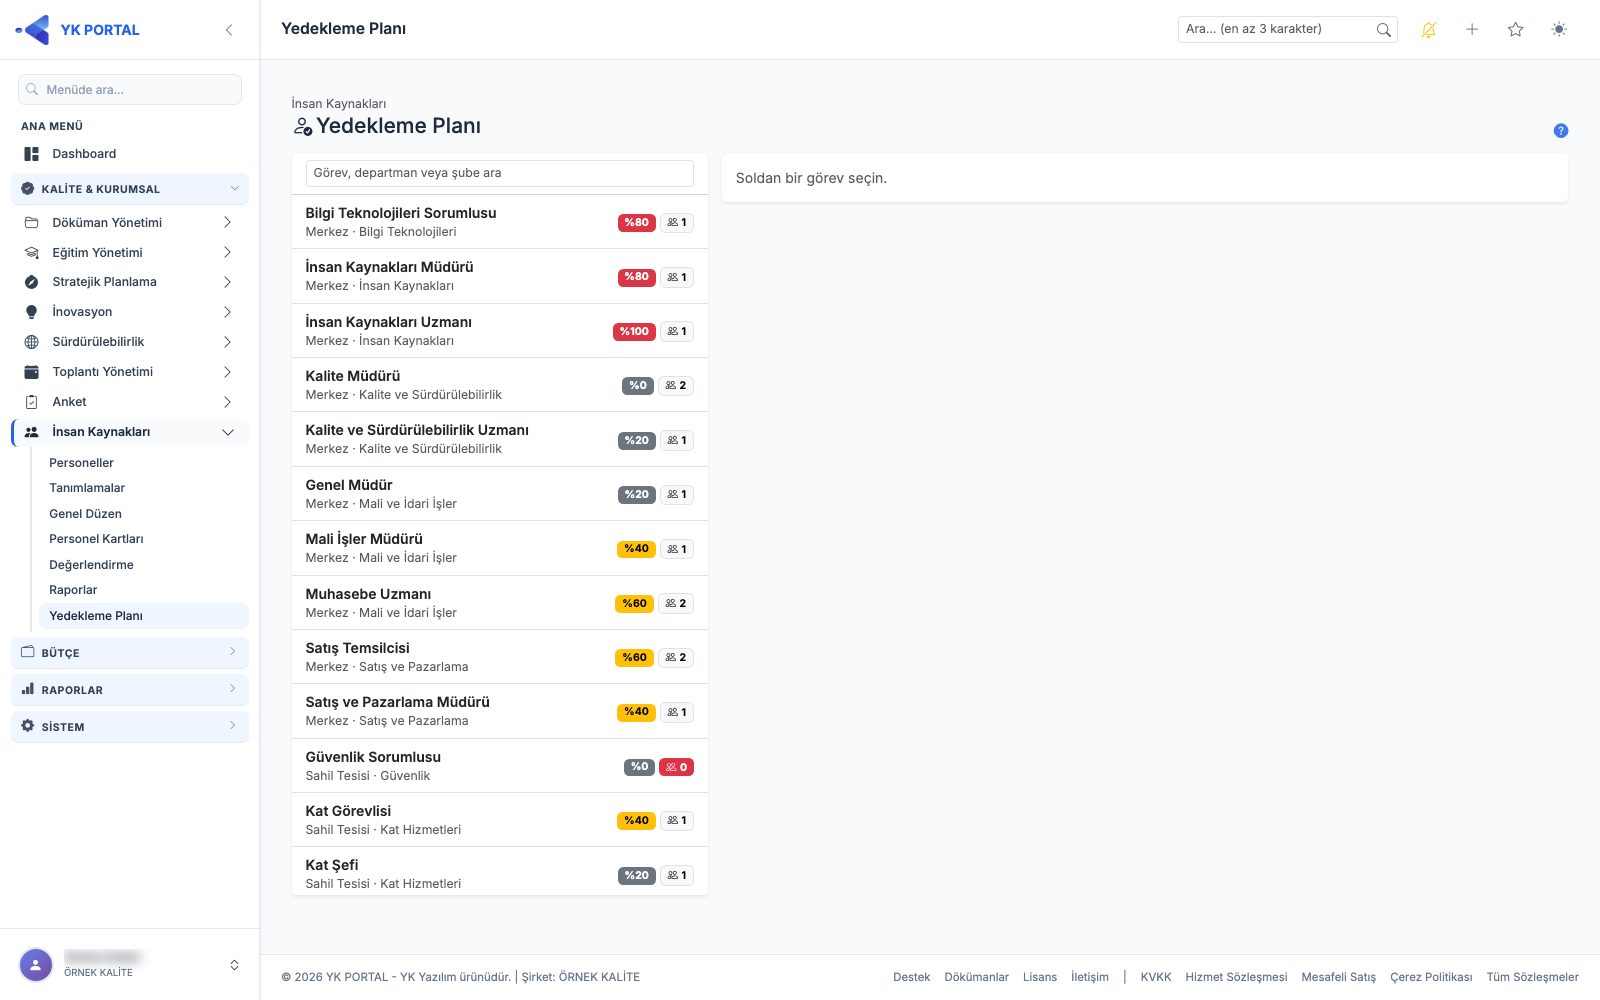Click the Dashboard grid icon
The image size is (1600, 1000).
coord(32,154)
